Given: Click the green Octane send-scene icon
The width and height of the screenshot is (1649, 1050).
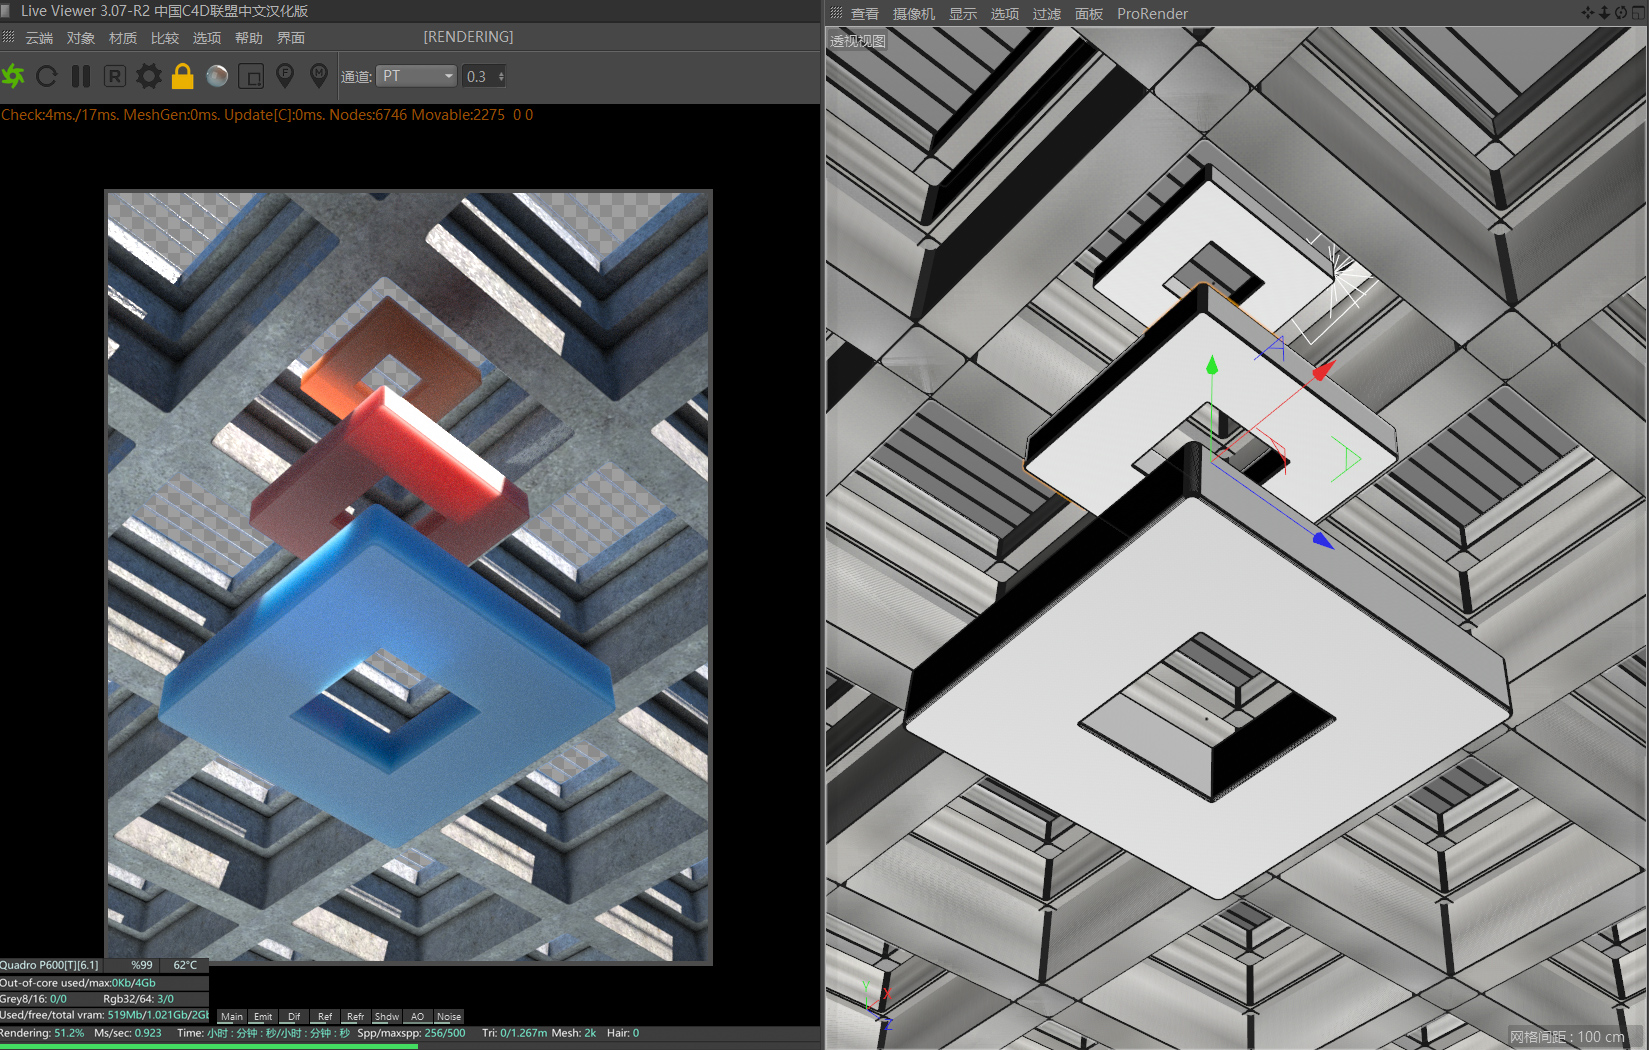Looking at the screenshot, I should tap(13, 76).
